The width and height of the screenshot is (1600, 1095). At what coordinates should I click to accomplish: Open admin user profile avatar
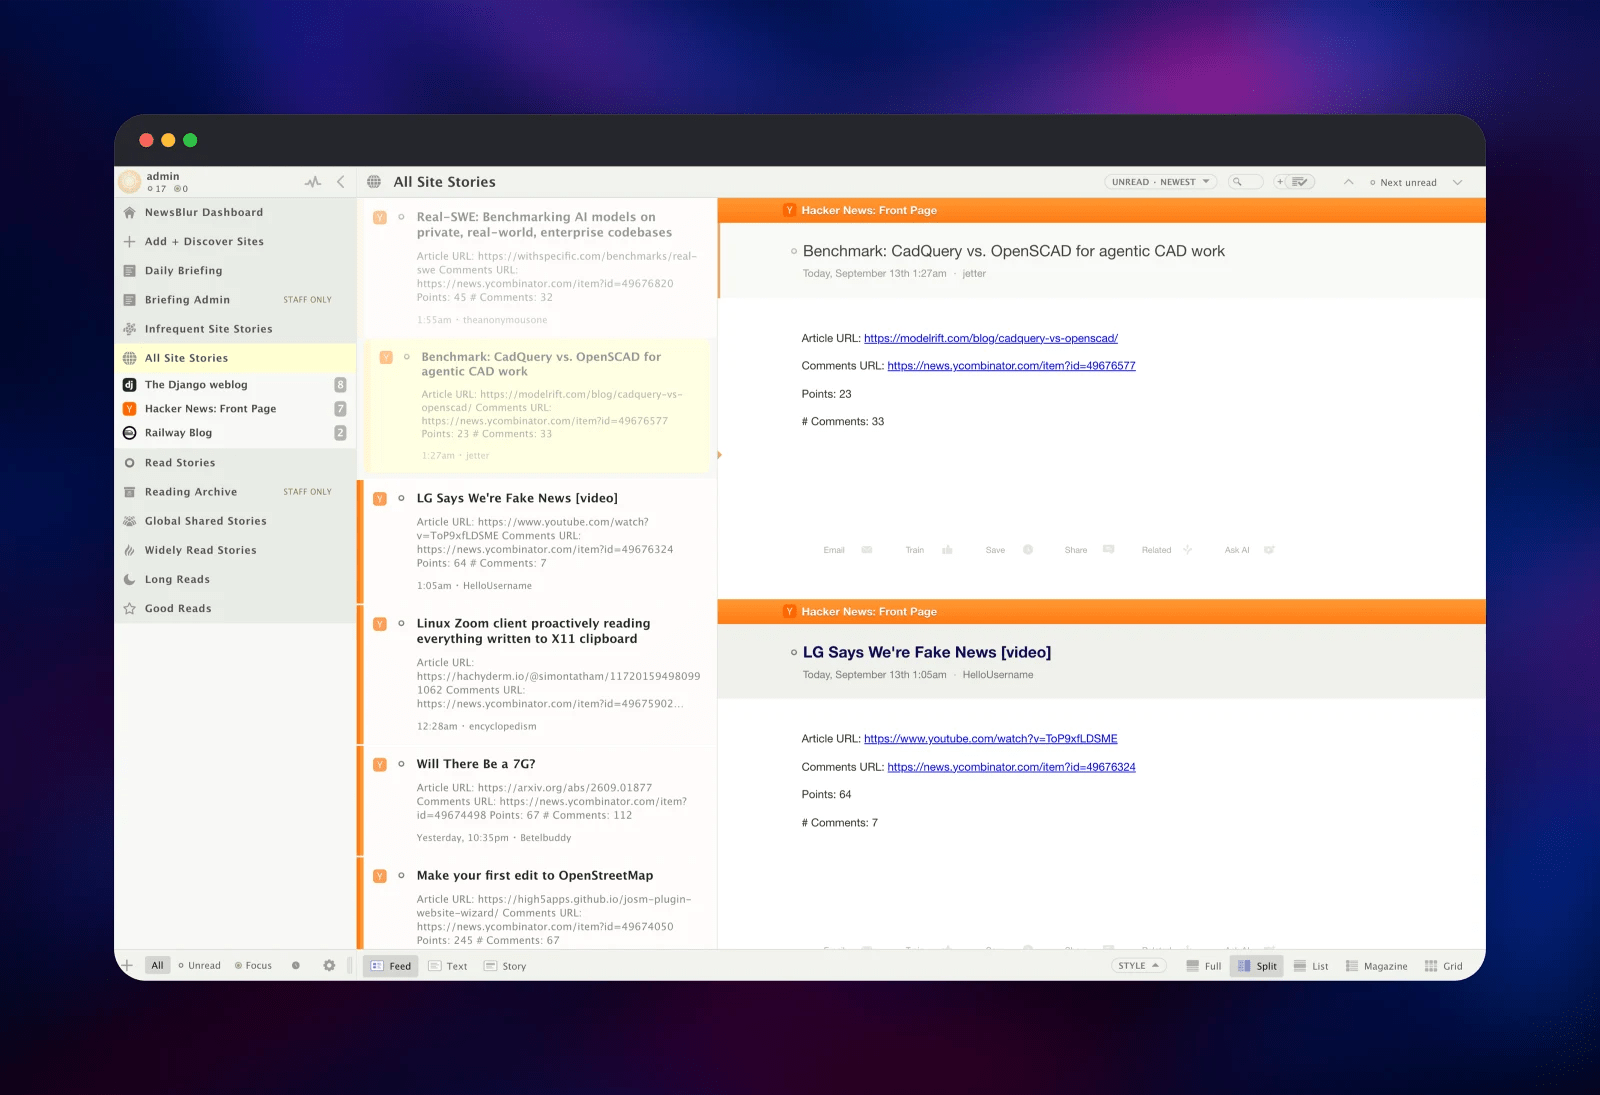pos(129,182)
